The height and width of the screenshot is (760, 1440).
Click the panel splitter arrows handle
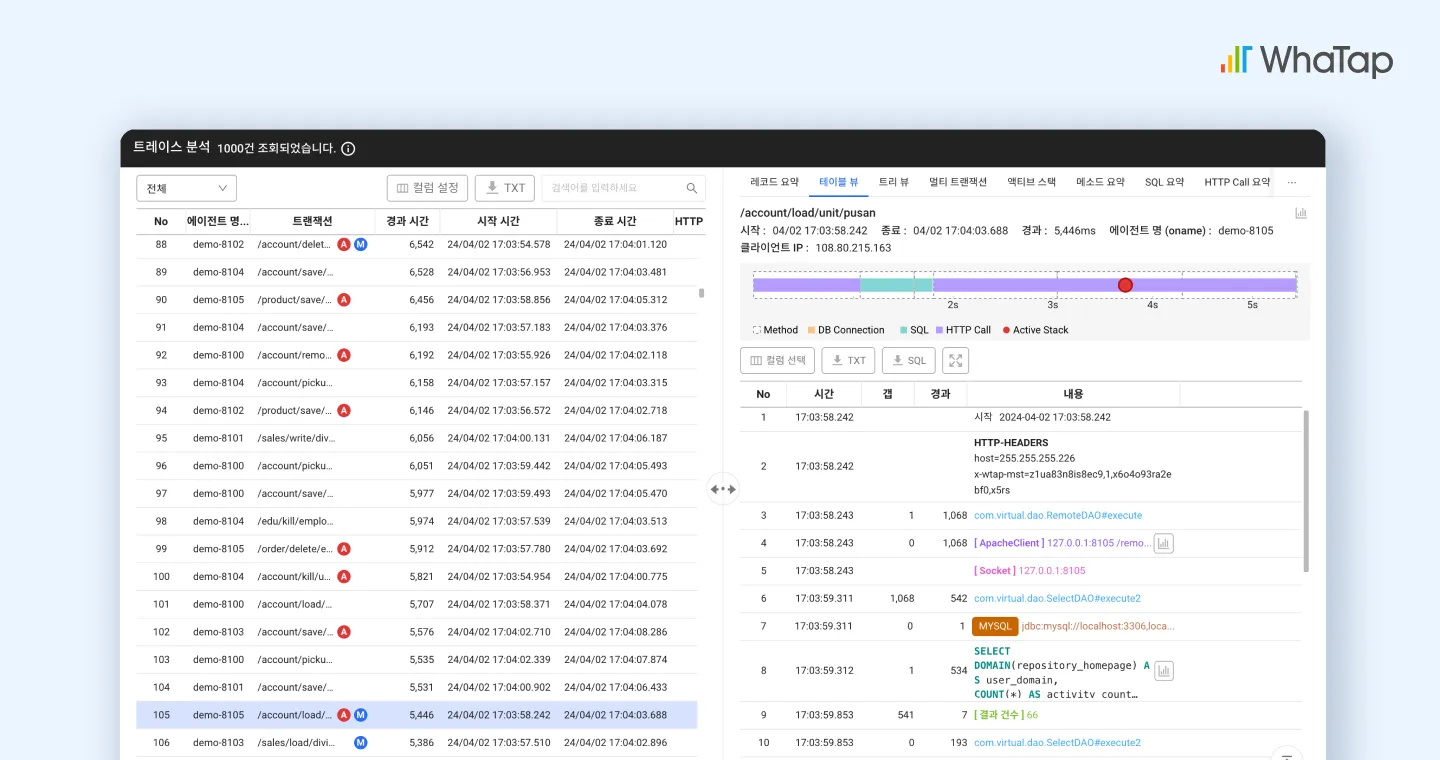(x=723, y=489)
